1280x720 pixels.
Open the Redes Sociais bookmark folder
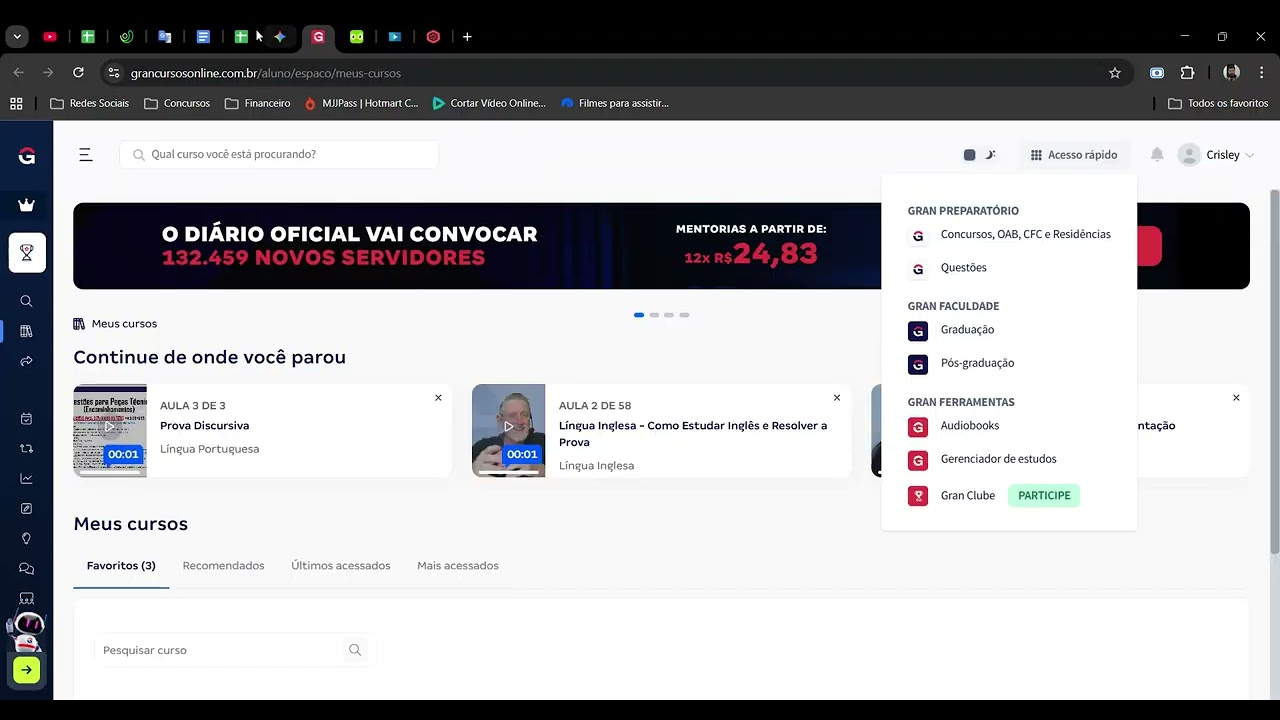click(89, 103)
